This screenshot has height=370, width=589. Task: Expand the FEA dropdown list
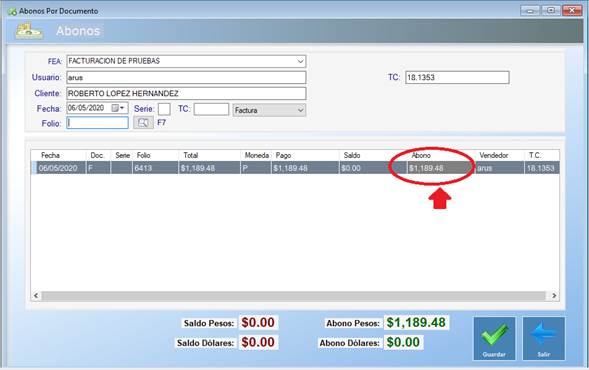click(300, 61)
